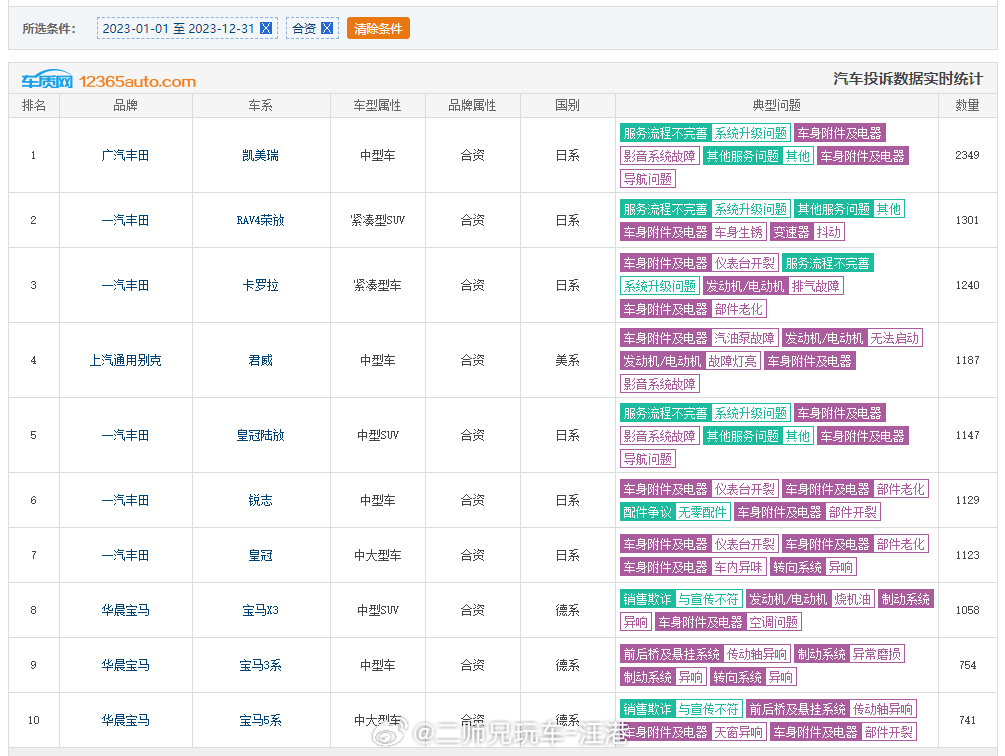
Task: Open the 广汽丰田 brand link
Action: 126,155
